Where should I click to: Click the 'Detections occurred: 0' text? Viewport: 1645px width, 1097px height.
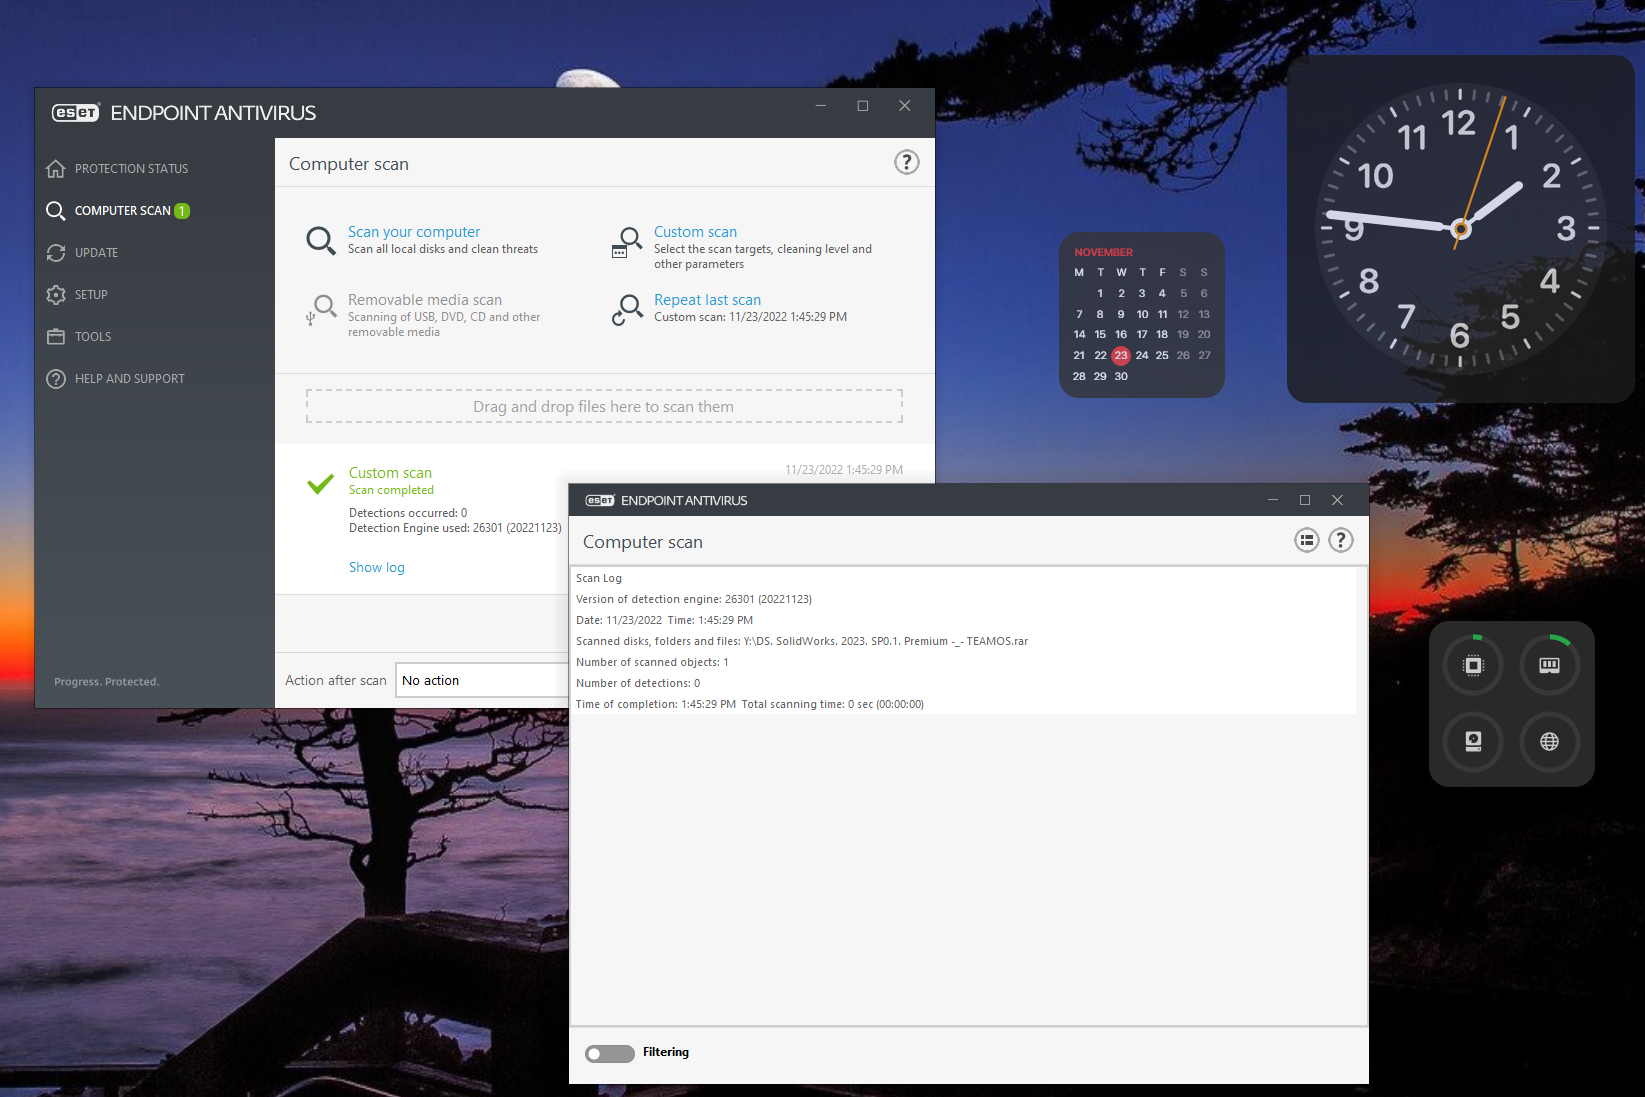click(x=408, y=513)
